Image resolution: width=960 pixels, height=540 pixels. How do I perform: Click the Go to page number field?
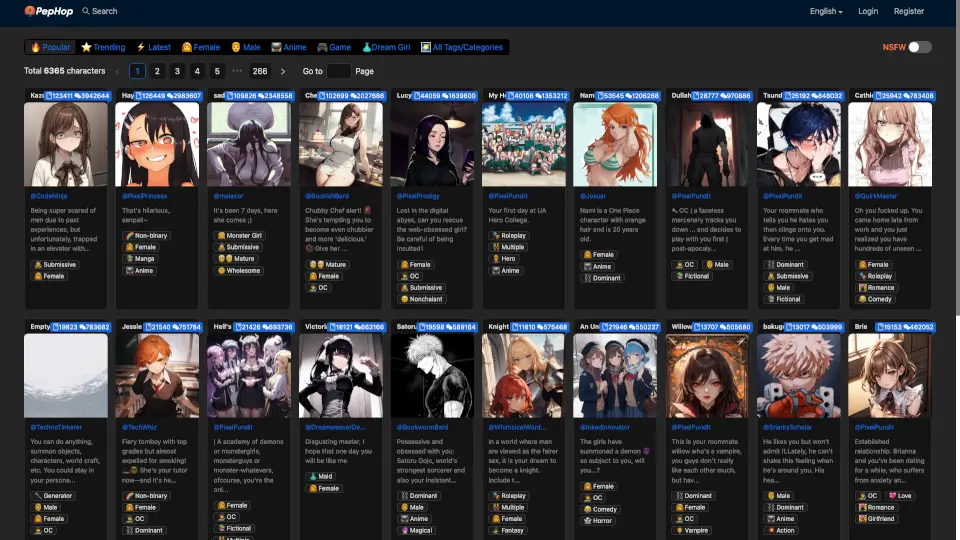[338, 71]
